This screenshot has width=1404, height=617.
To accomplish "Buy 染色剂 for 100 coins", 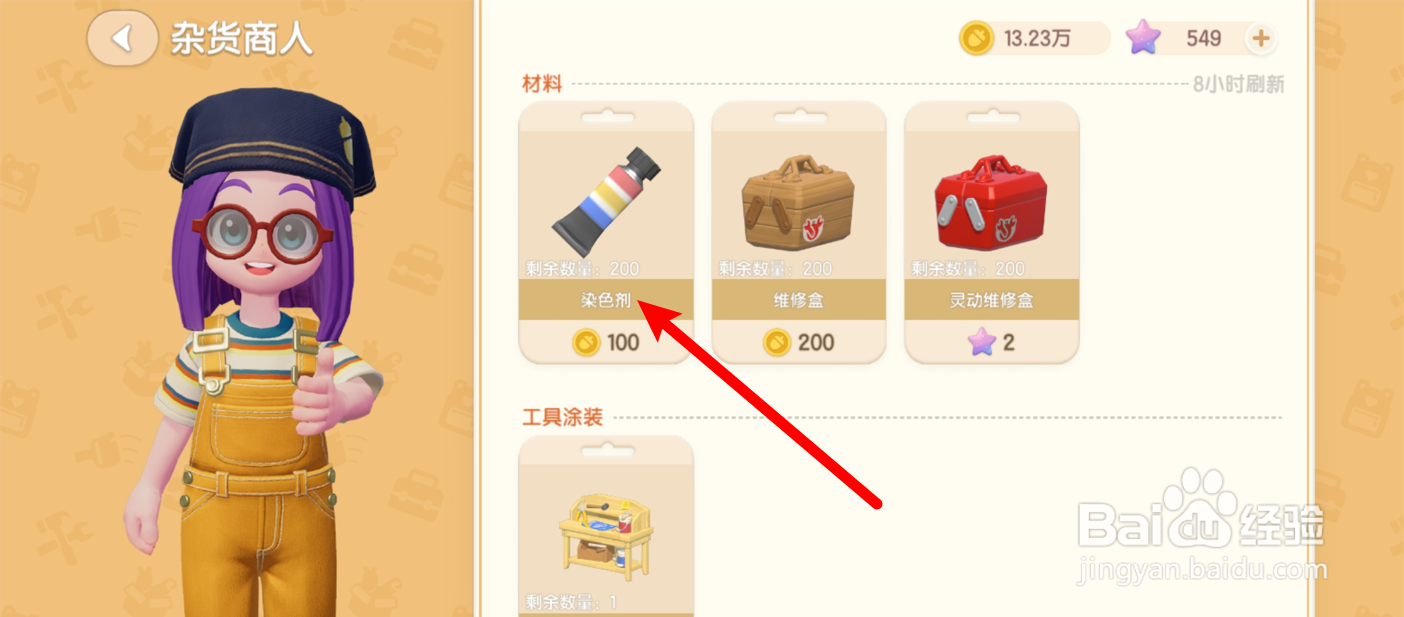I will [606, 343].
